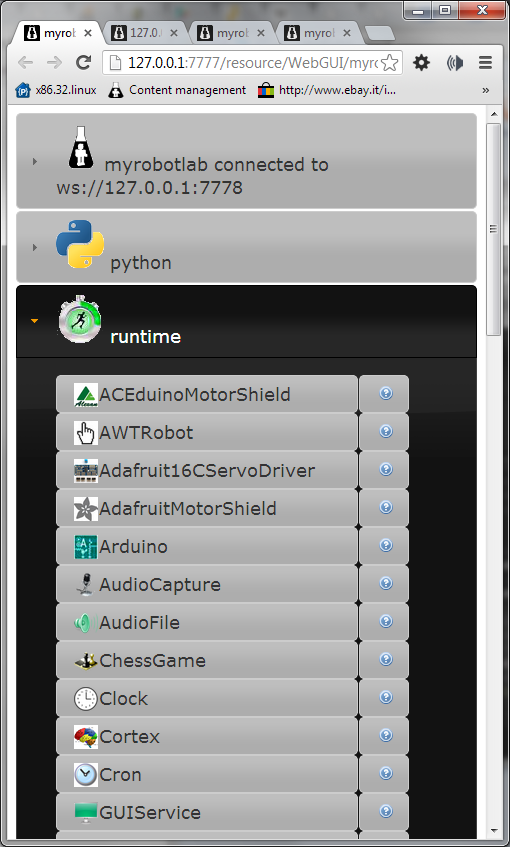This screenshot has height=847, width=510.
Task: Collapse the runtime section
Action: (35, 321)
